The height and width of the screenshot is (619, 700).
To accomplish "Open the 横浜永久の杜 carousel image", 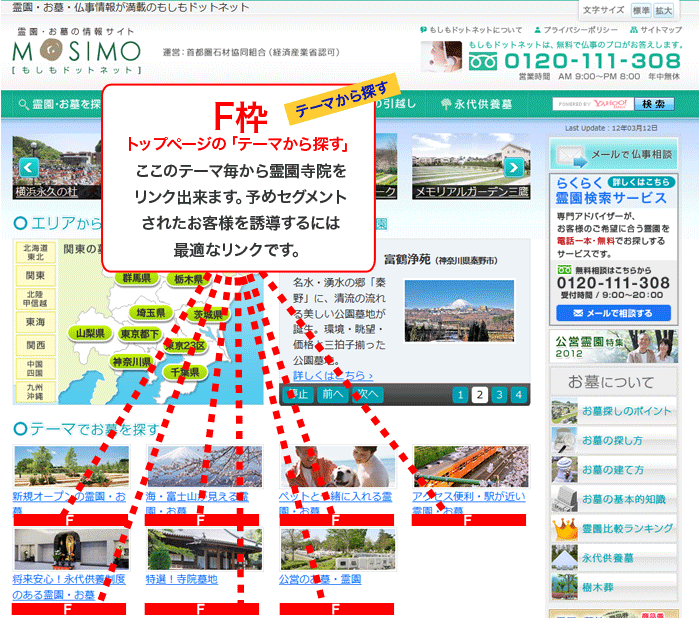I will coord(57,167).
